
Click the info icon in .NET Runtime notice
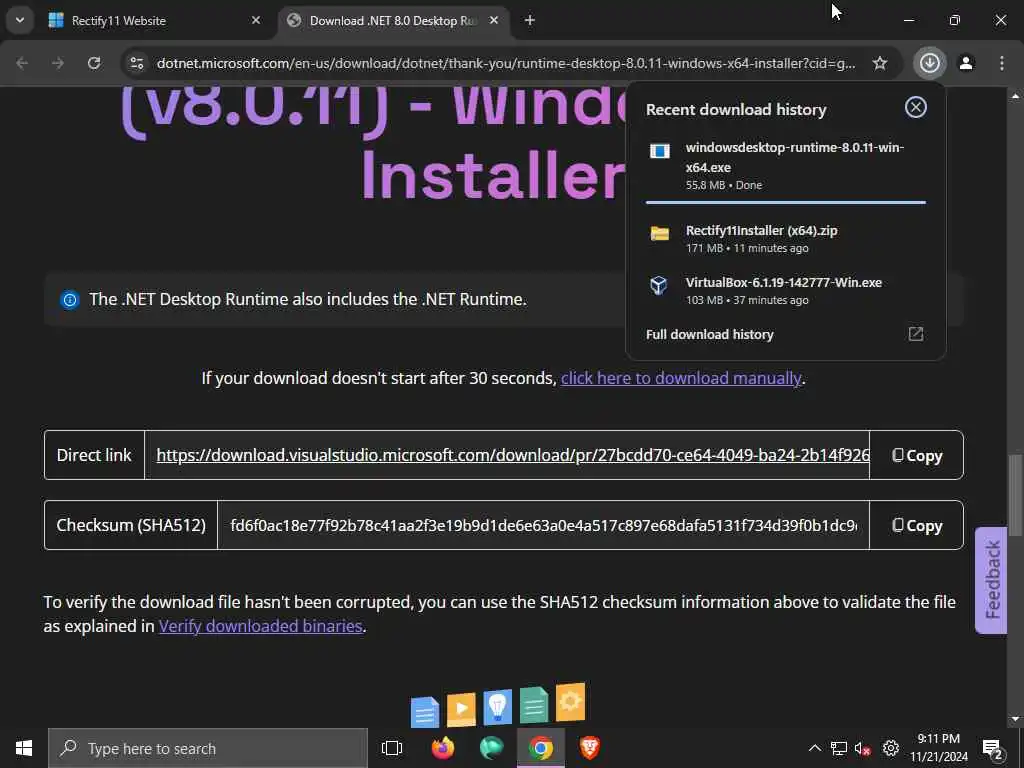coord(70,300)
